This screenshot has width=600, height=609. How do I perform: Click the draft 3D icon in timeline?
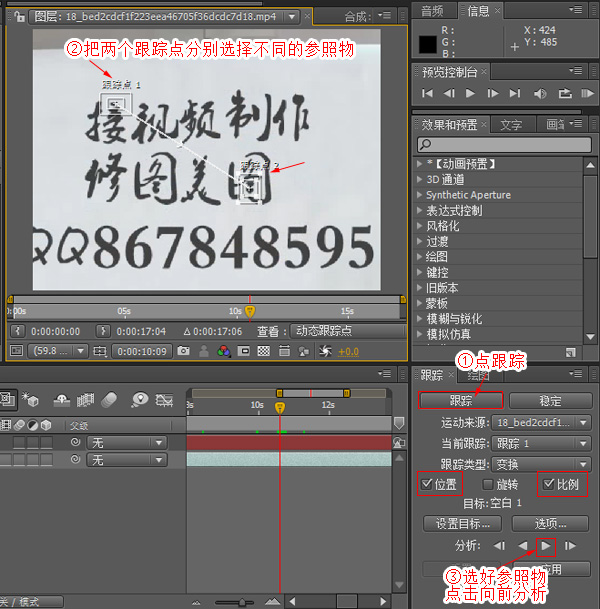pos(30,399)
